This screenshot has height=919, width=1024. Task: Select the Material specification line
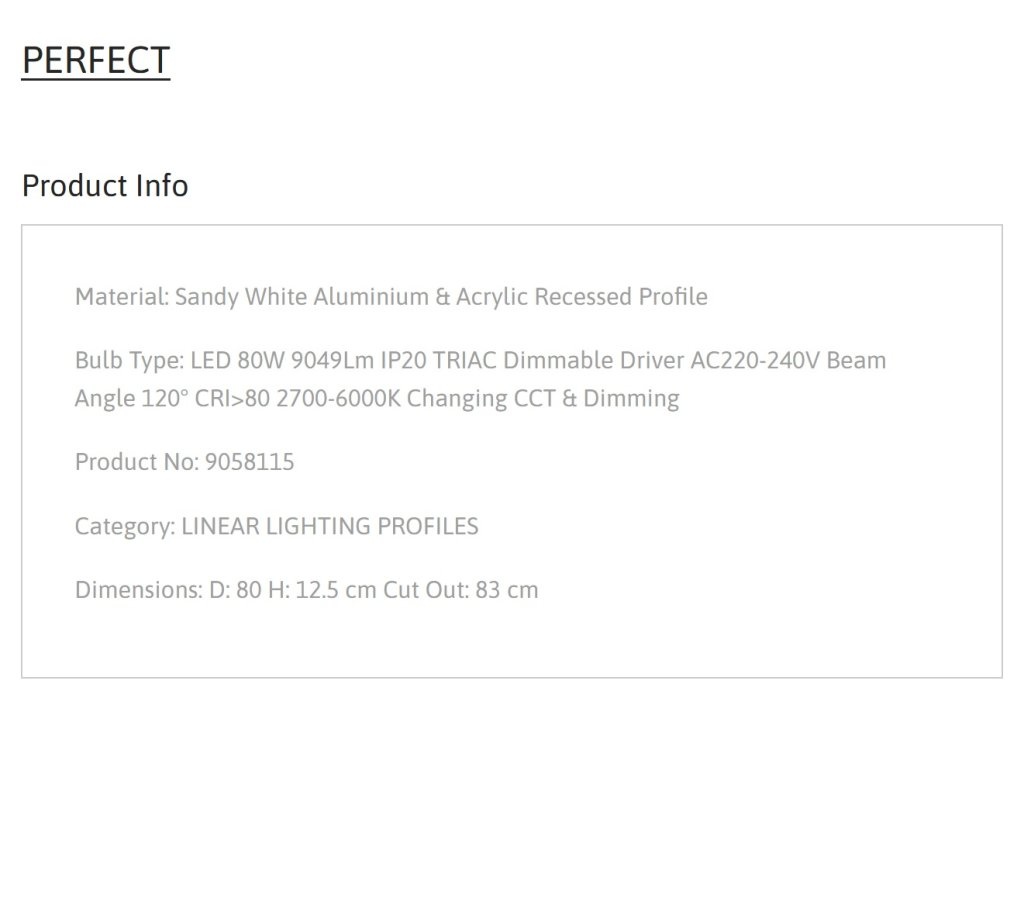[x=391, y=297]
